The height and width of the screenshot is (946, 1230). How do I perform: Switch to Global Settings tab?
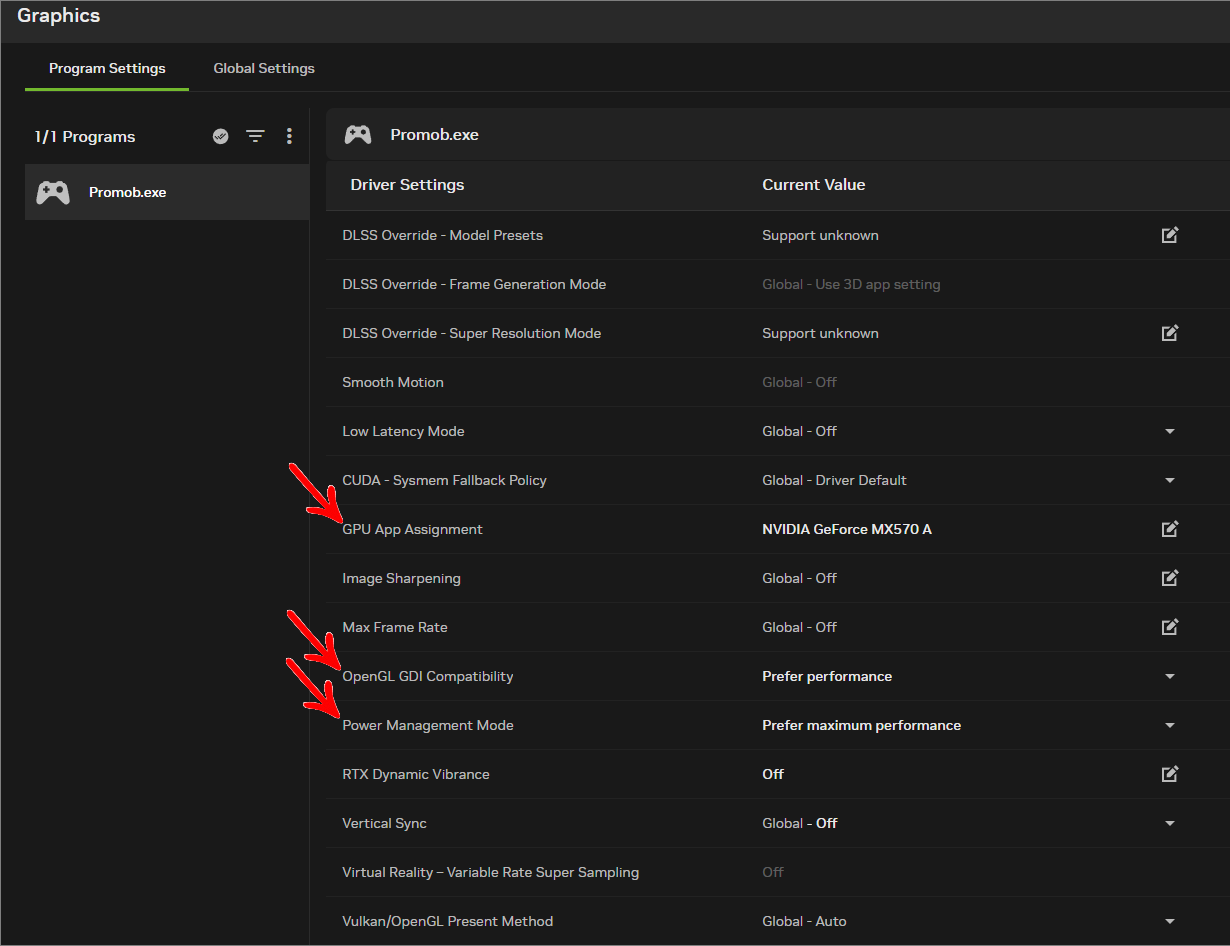[x=264, y=68]
